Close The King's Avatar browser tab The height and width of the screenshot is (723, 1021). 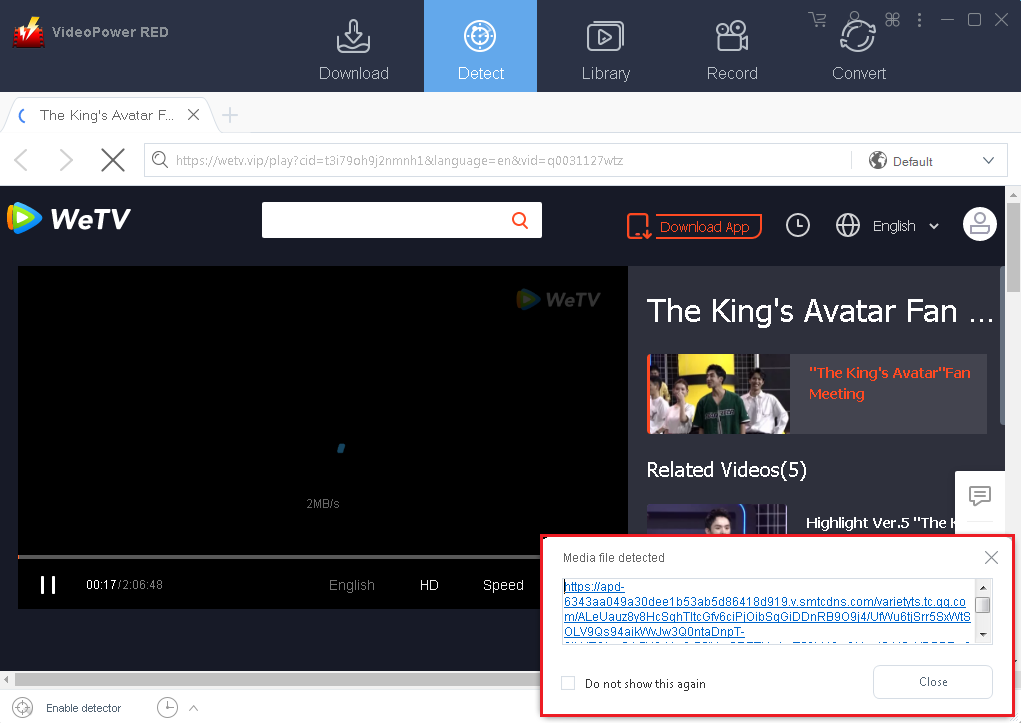(193, 115)
